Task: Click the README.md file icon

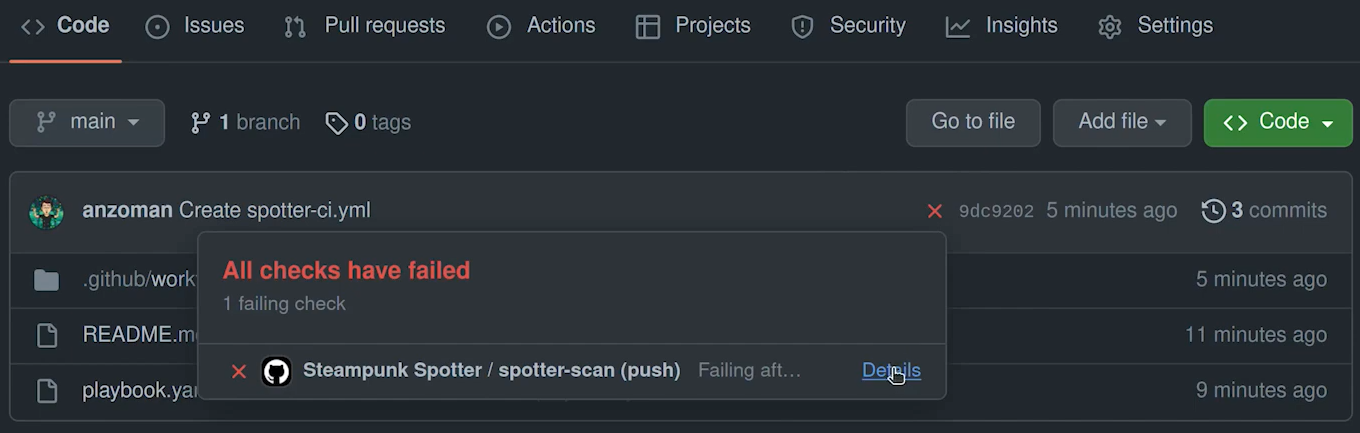Action: click(46, 335)
